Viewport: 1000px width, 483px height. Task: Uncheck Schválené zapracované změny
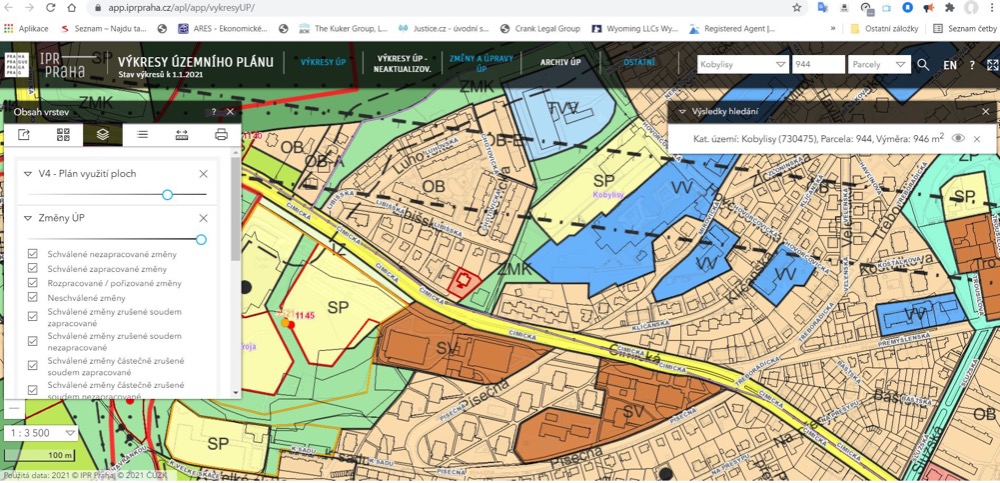point(33,269)
